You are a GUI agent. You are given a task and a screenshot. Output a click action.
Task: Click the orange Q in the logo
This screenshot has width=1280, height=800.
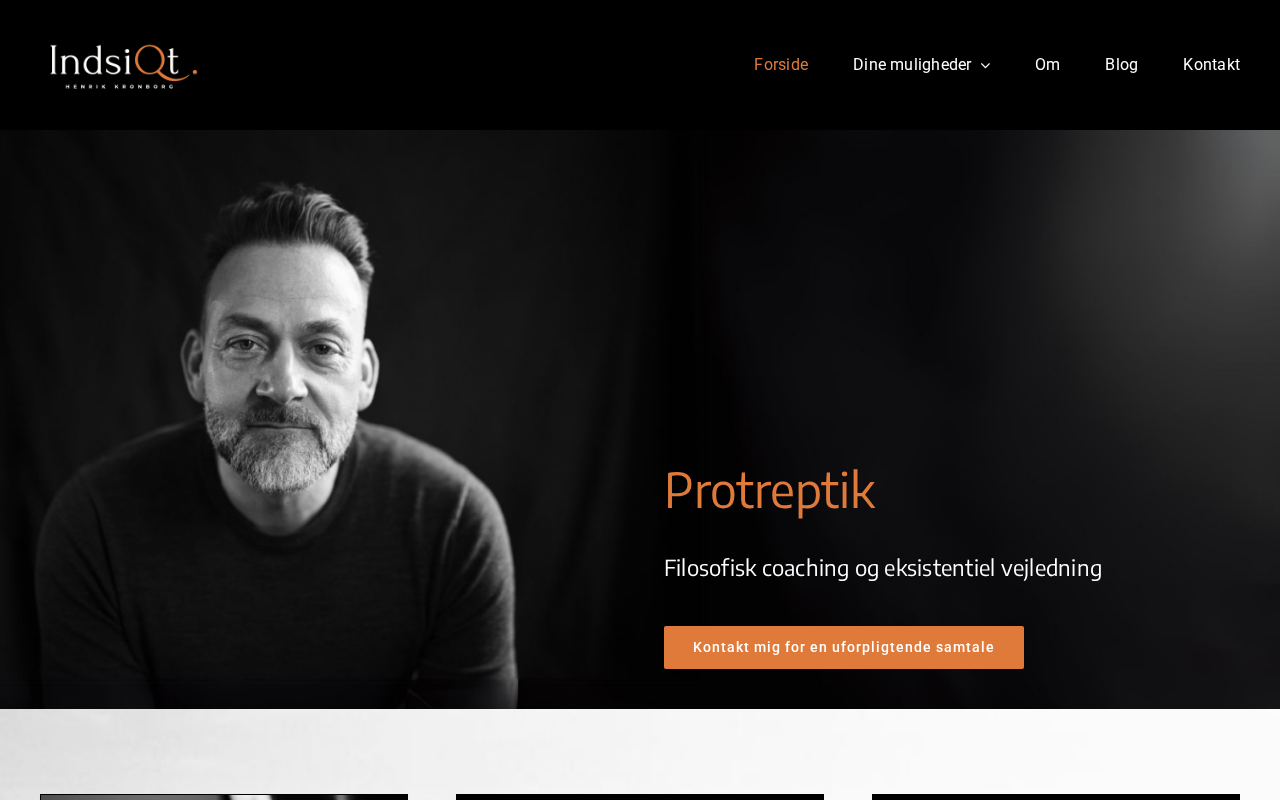pos(150,62)
